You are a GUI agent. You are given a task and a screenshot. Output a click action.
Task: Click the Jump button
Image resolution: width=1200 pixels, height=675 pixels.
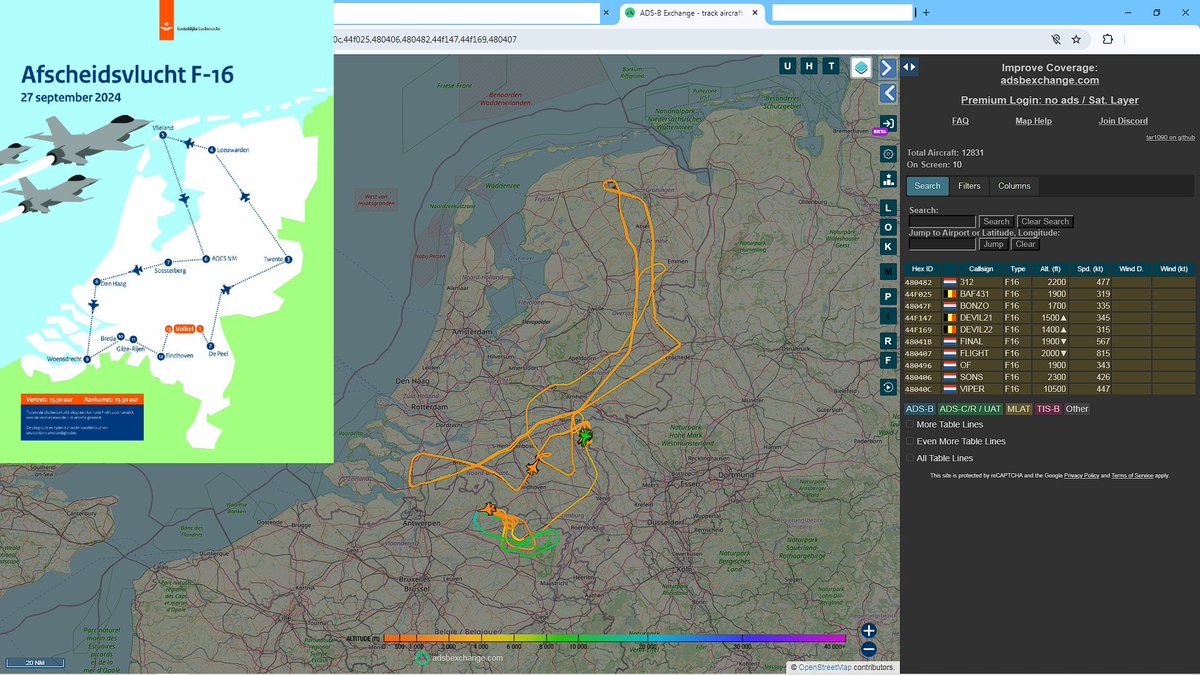click(x=993, y=244)
